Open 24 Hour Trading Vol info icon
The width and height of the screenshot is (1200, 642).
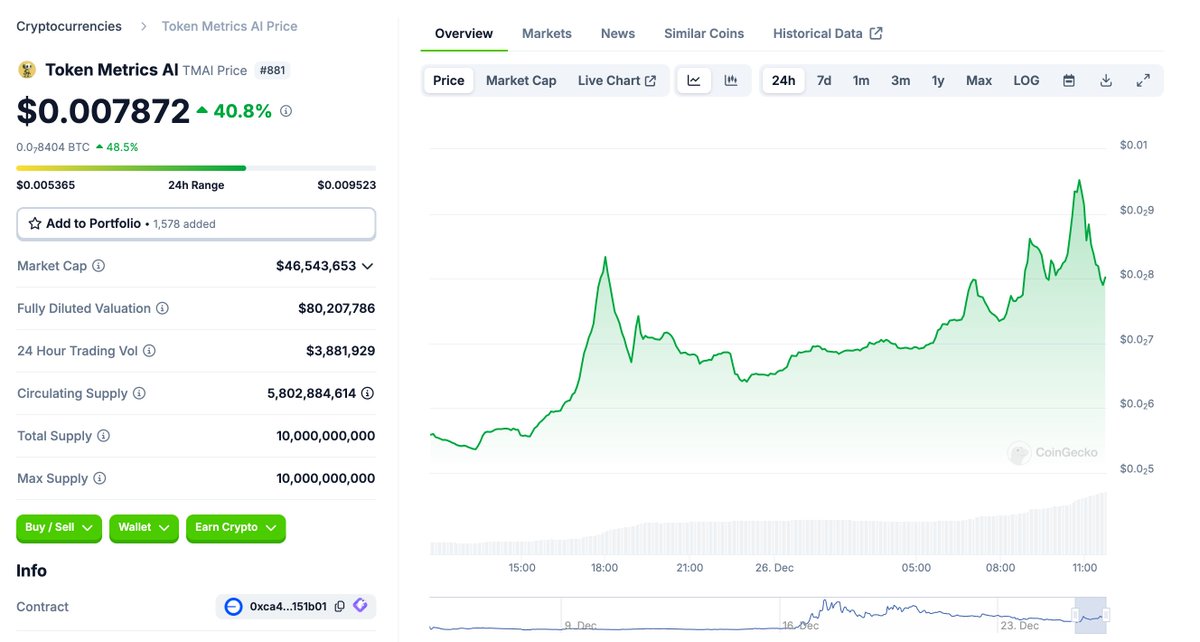(150, 351)
